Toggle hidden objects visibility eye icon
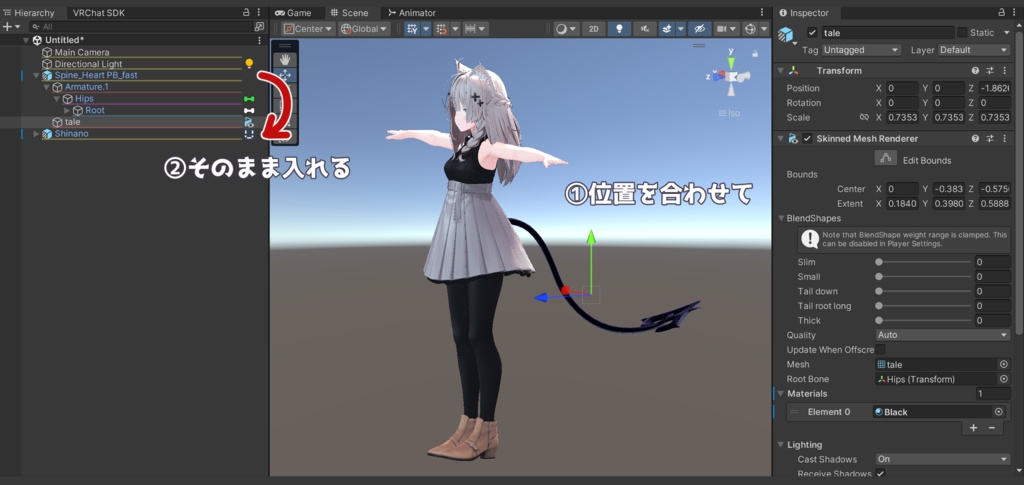 [699, 29]
